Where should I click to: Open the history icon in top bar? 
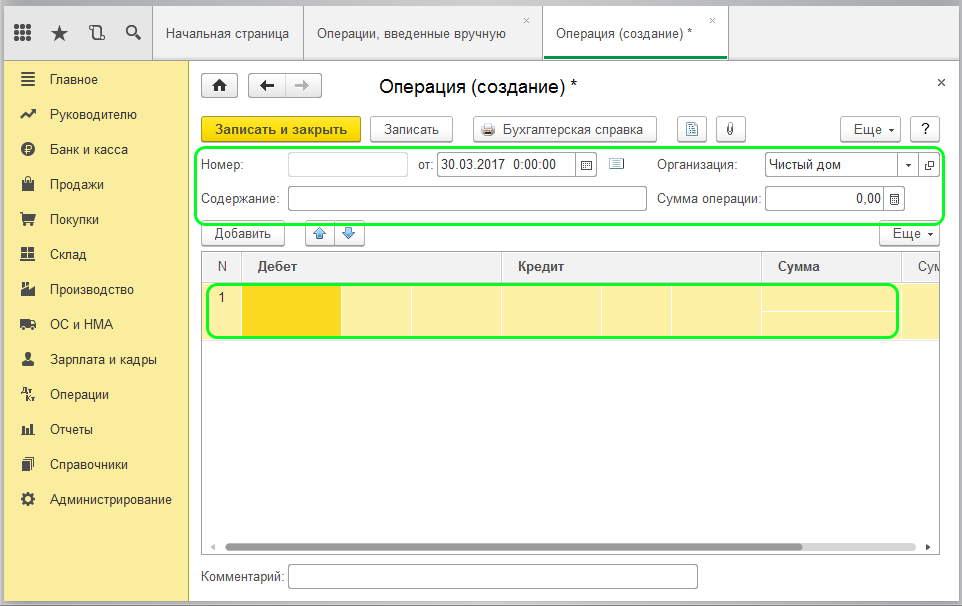click(96, 33)
